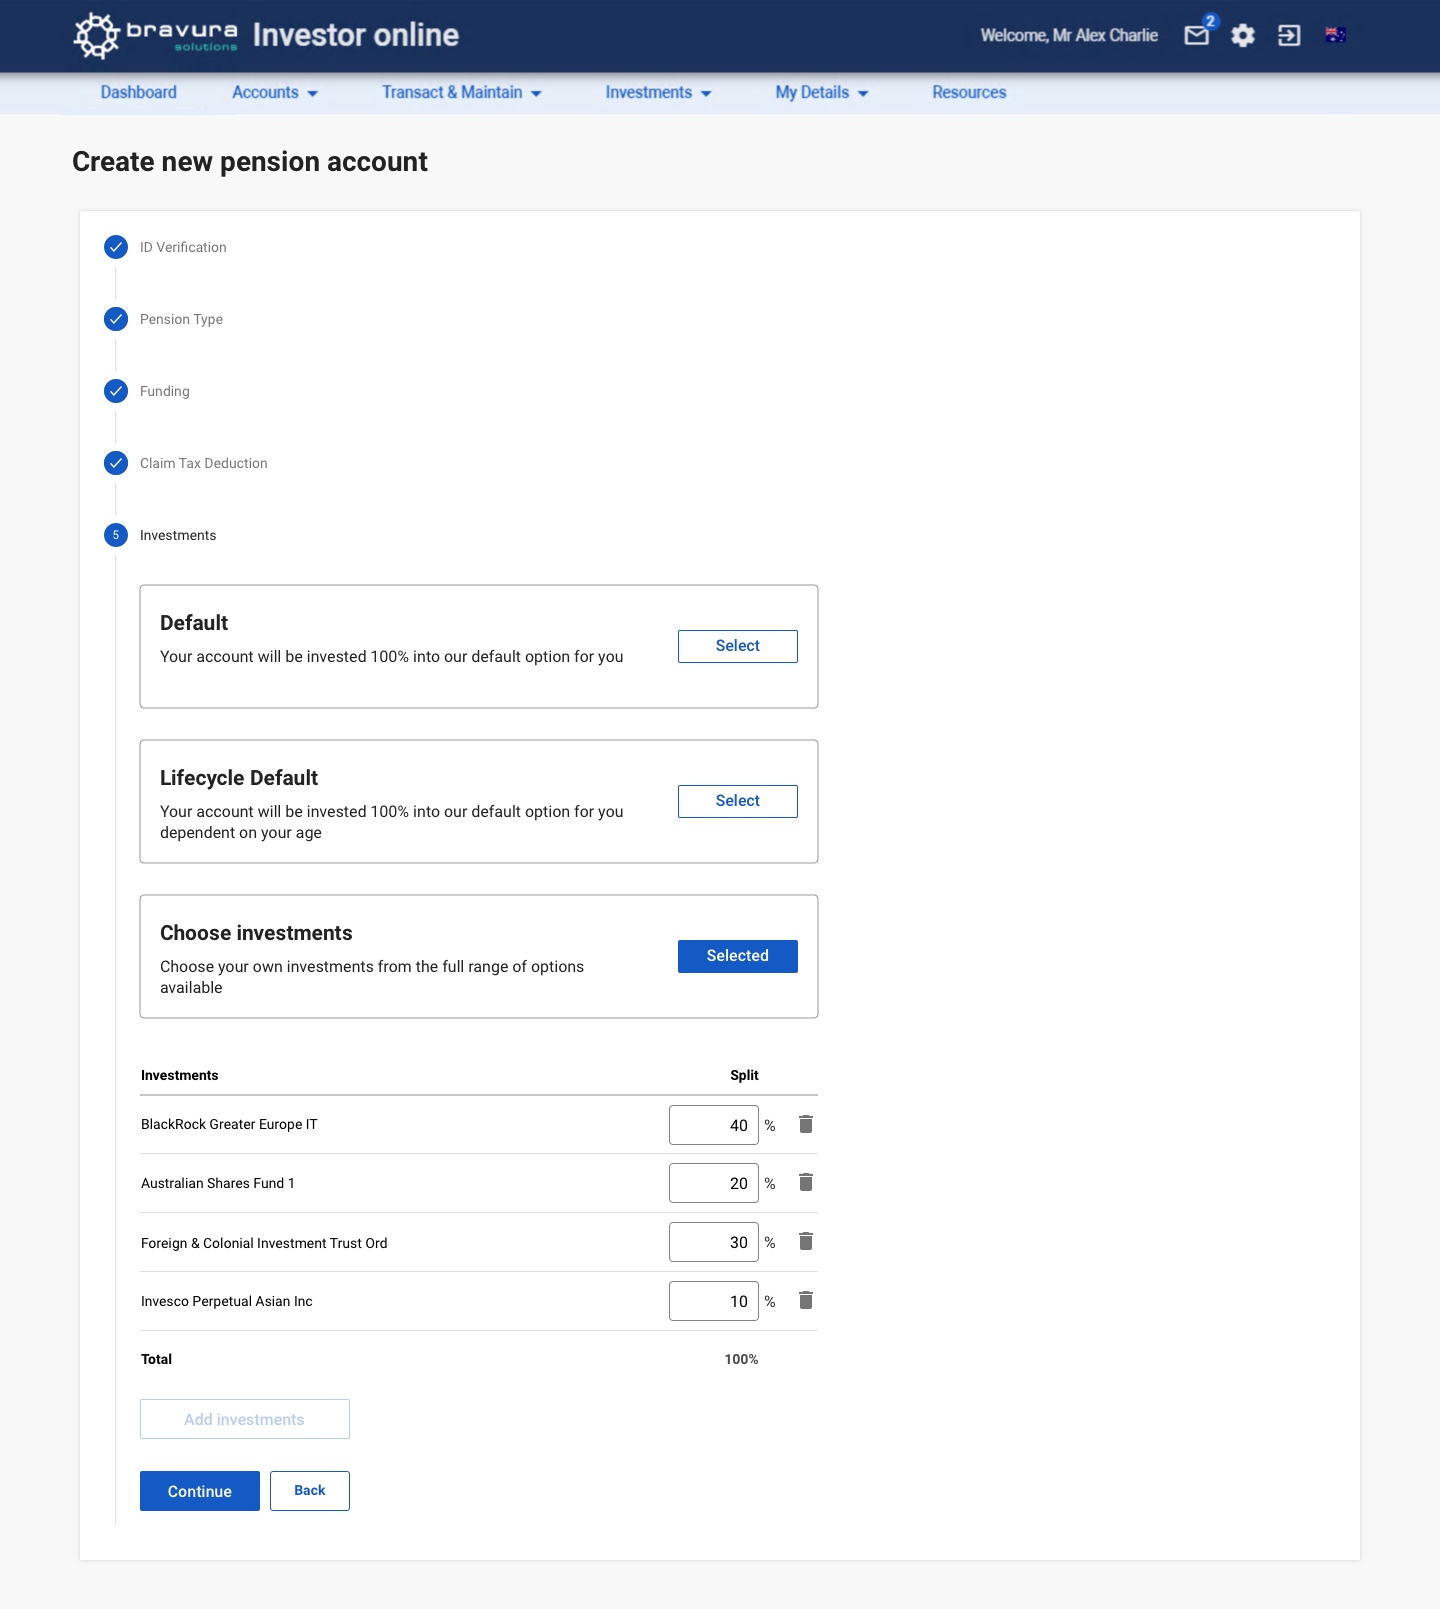This screenshot has width=1440, height=1609.
Task: Select the Default investment option
Action: [x=738, y=646]
